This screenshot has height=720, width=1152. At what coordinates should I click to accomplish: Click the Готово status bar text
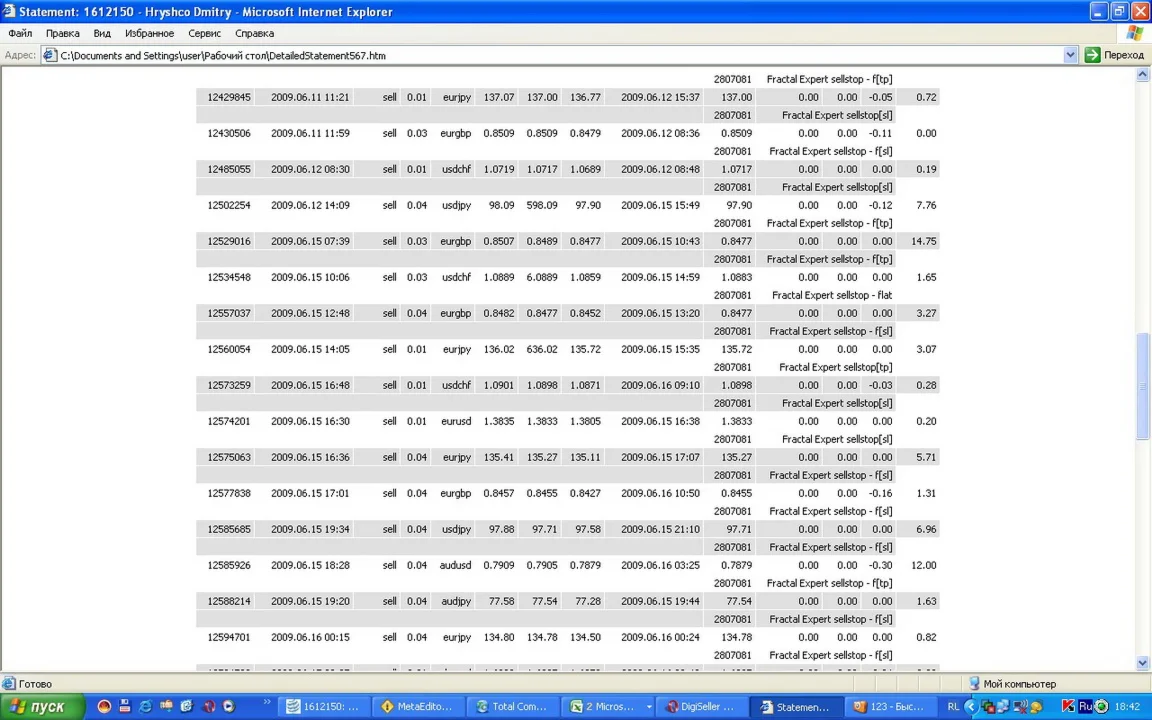point(35,683)
